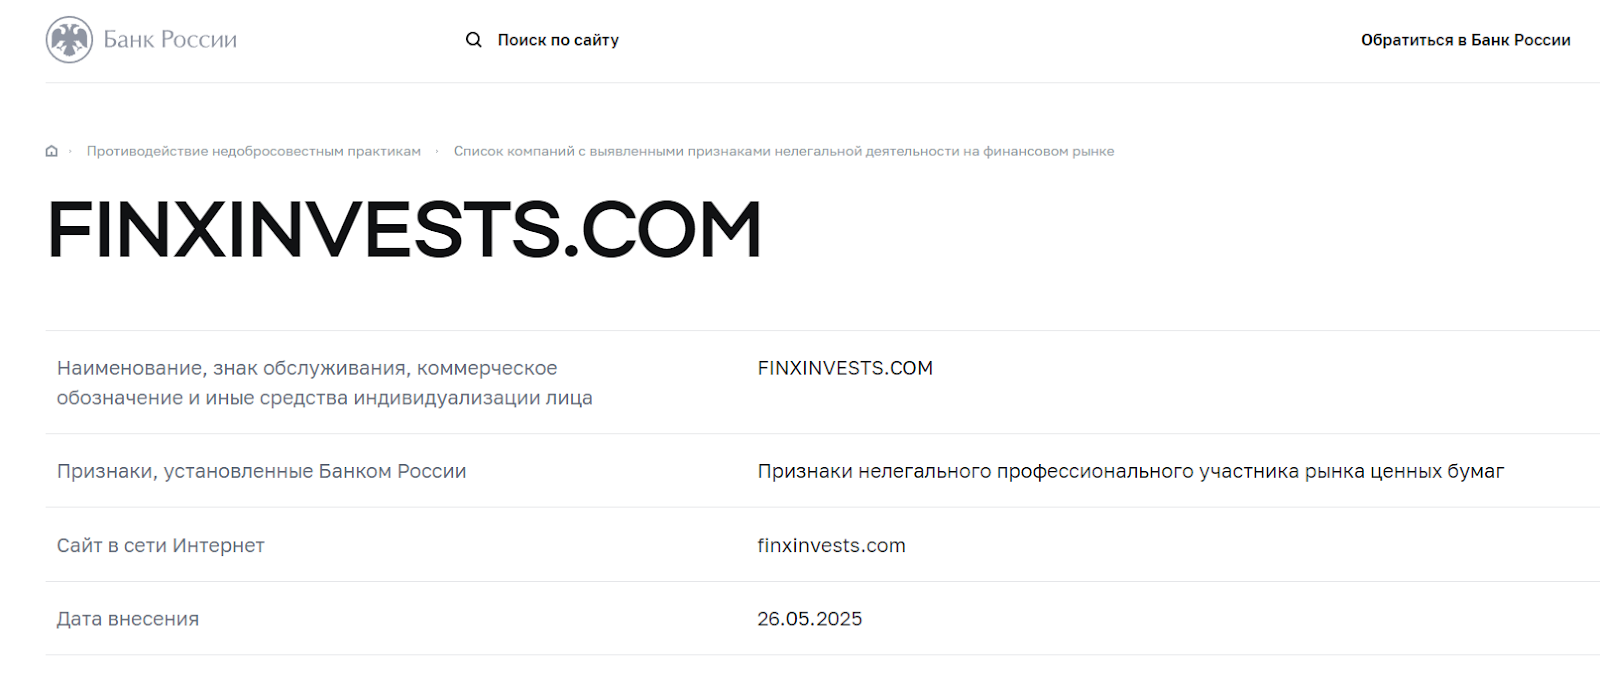The width and height of the screenshot is (1600, 694).
Task: Click the индивидуализации лица label line
Action: (x=325, y=398)
